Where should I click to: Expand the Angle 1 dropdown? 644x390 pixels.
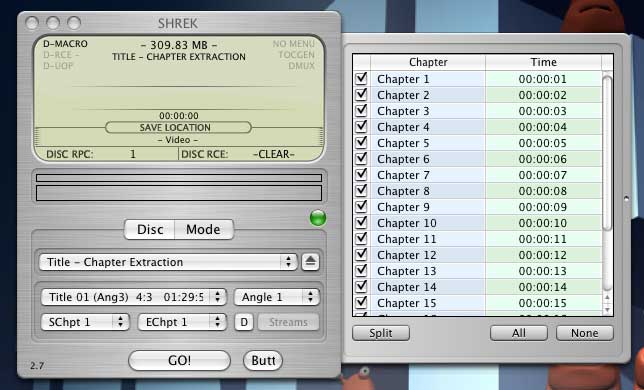tap(276, 297)
